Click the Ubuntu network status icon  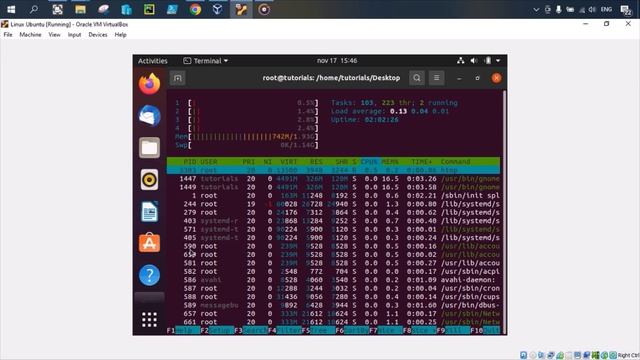tap(460, 61)
